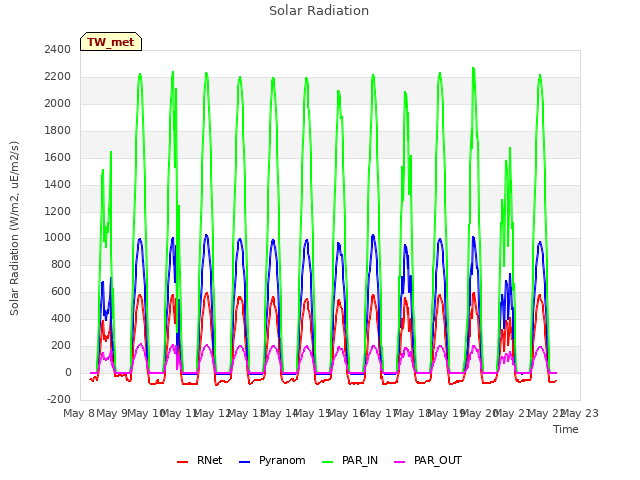Image resolution: width=640 pixels, height=480 pixels.
Task: Click the RNet legend entry
Action: coord(200,460)
